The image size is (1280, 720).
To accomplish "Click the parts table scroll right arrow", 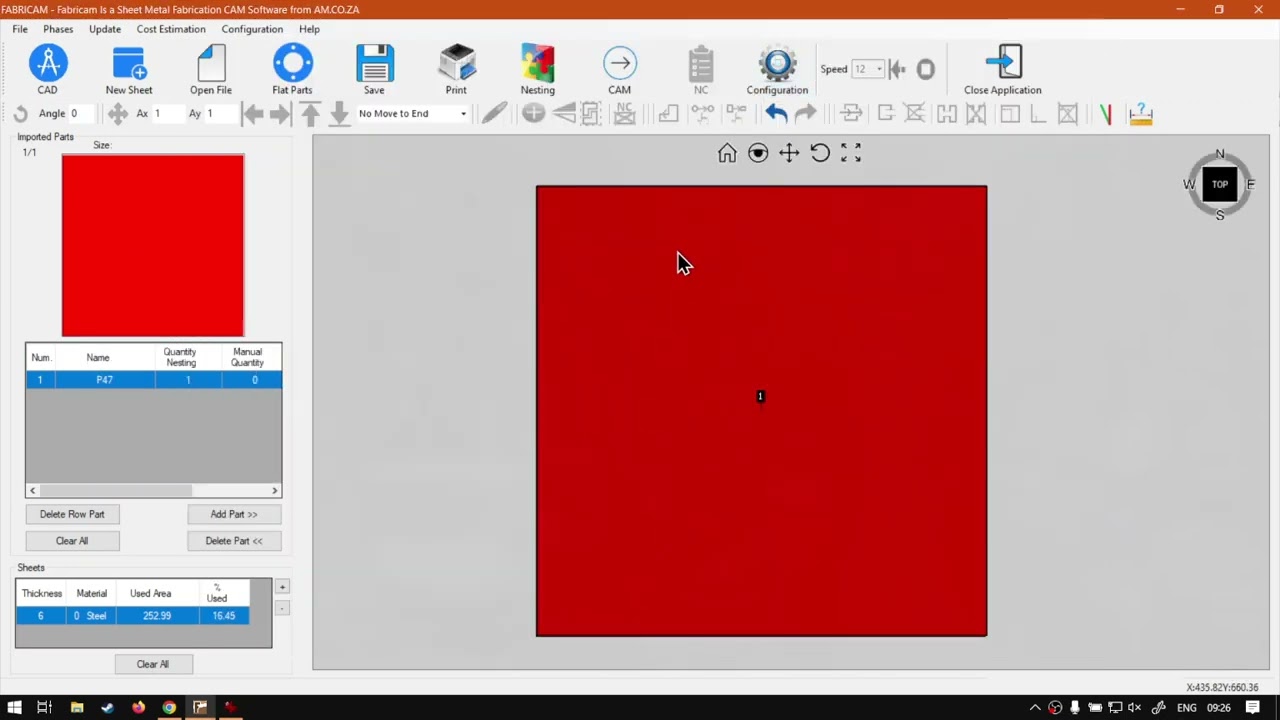I will click(x=275, y=490).
